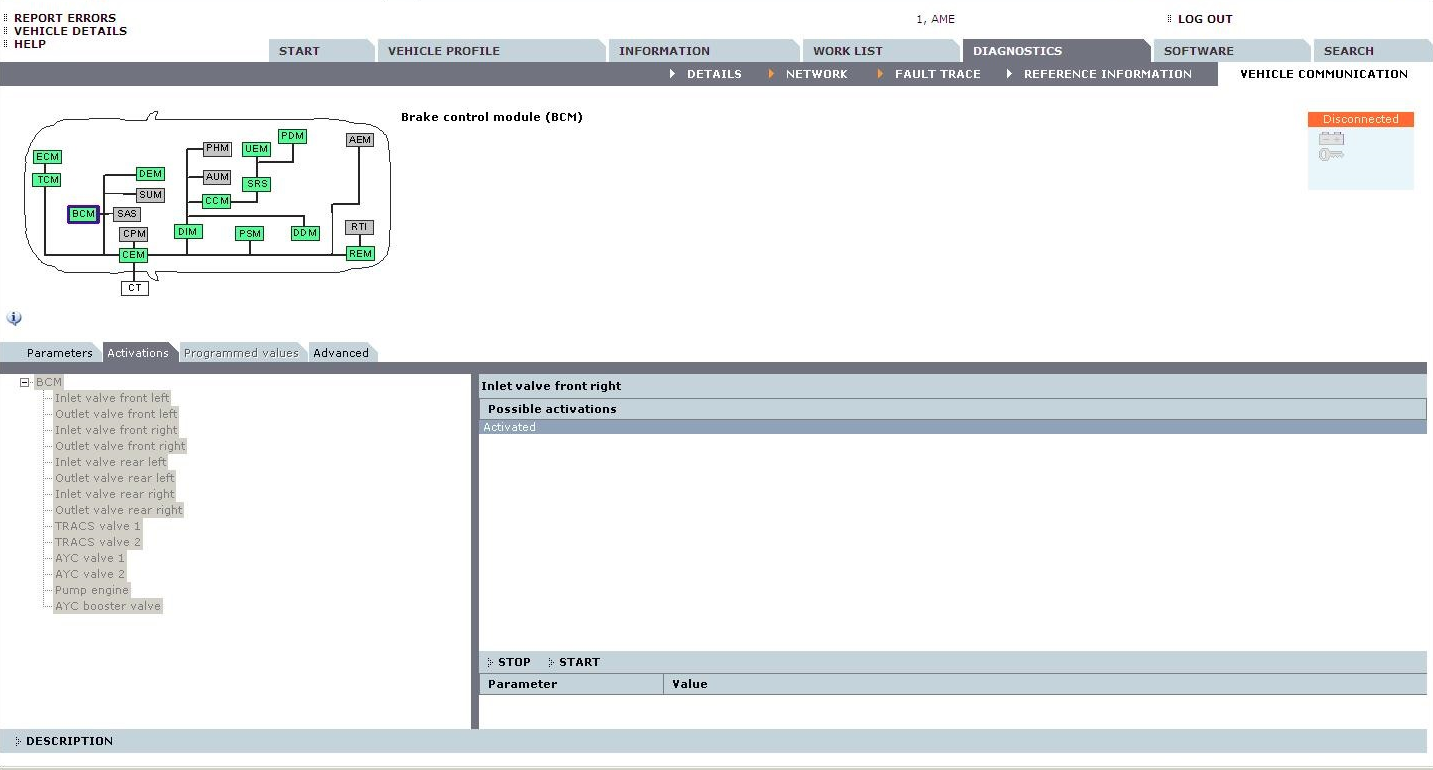Click the LOG OUT link

coord(1204,19)
